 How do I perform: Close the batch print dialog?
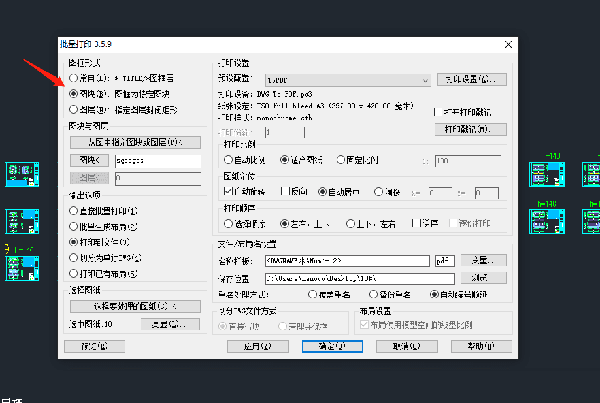tap(508, 45)
